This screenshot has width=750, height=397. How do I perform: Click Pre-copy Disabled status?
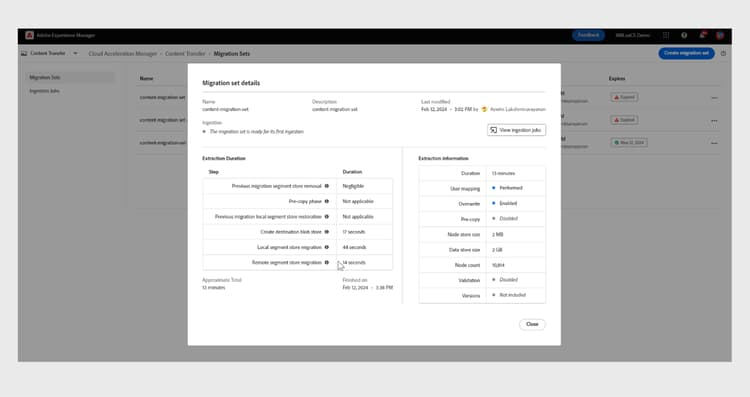(505, 219)
